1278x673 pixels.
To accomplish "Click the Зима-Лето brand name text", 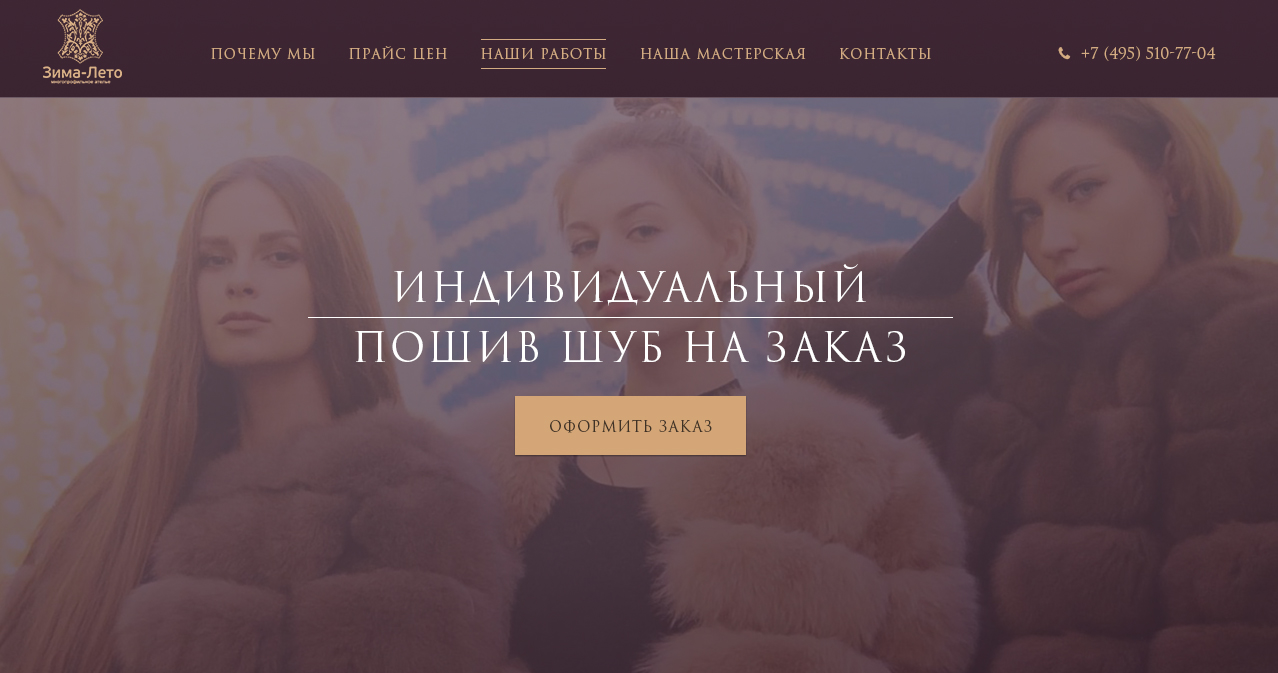I will tap(82, 72).
